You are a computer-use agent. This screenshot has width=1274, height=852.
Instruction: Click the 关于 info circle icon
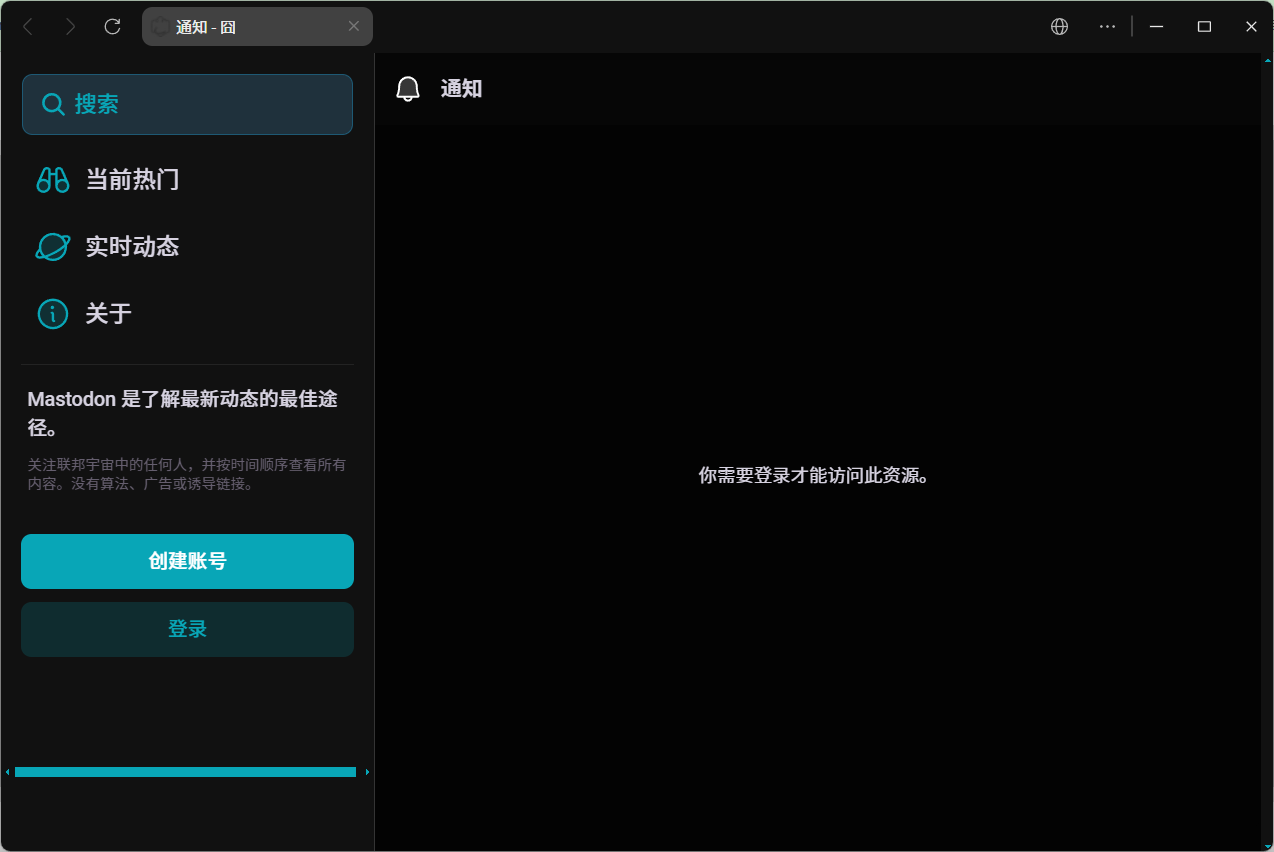[53, 314]
